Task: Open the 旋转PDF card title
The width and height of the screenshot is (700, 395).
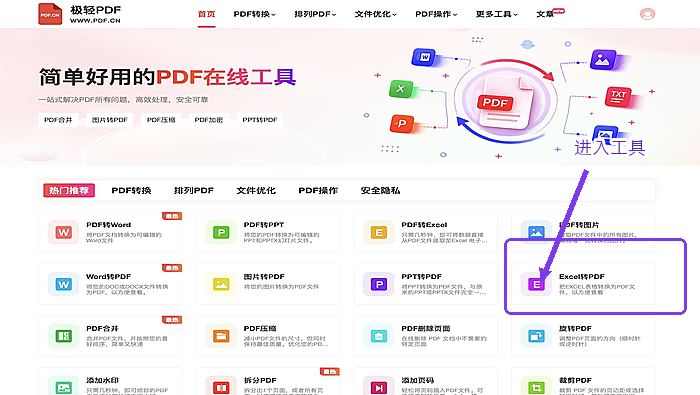Action: [575, 328]
